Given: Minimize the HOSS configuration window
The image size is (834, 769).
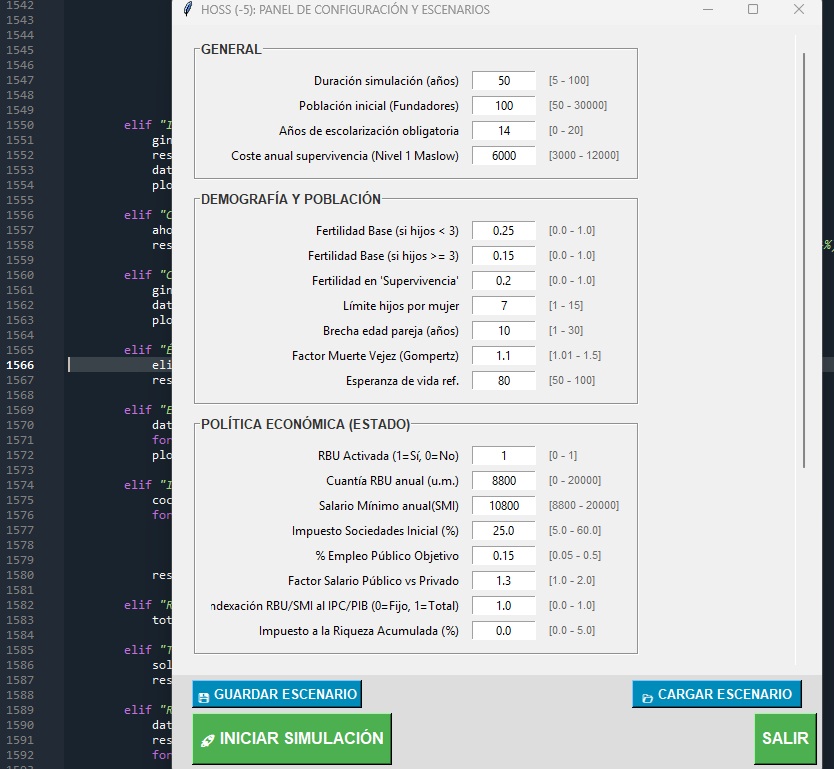Looking at the screenshot, I should 708,10.
